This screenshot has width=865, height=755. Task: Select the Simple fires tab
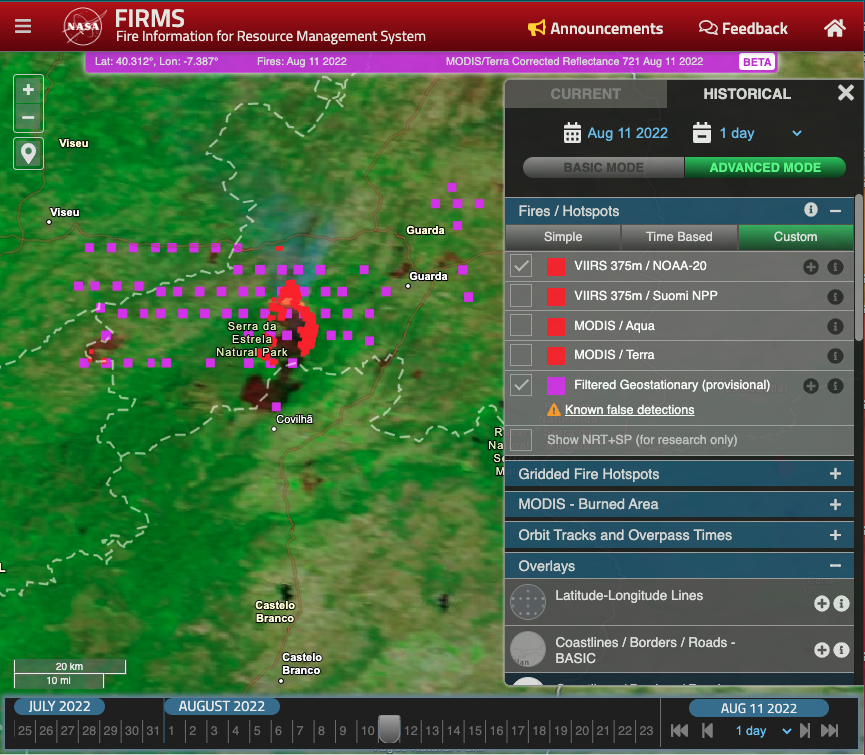tap(563, 237)
